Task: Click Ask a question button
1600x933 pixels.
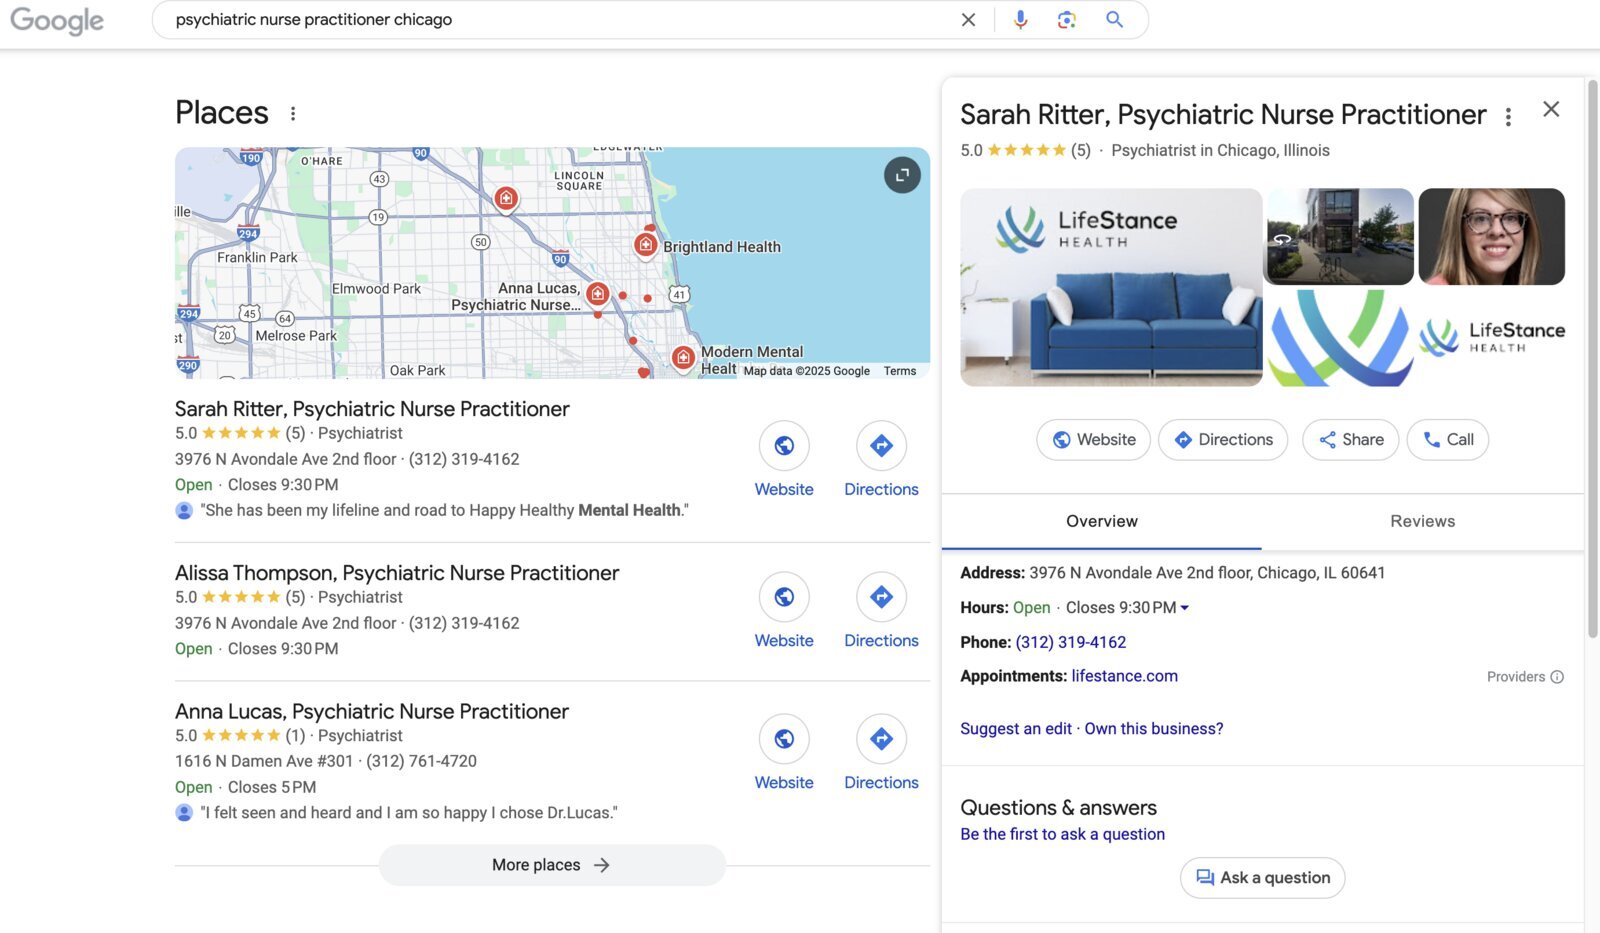Action: [x=1262, y=878]
